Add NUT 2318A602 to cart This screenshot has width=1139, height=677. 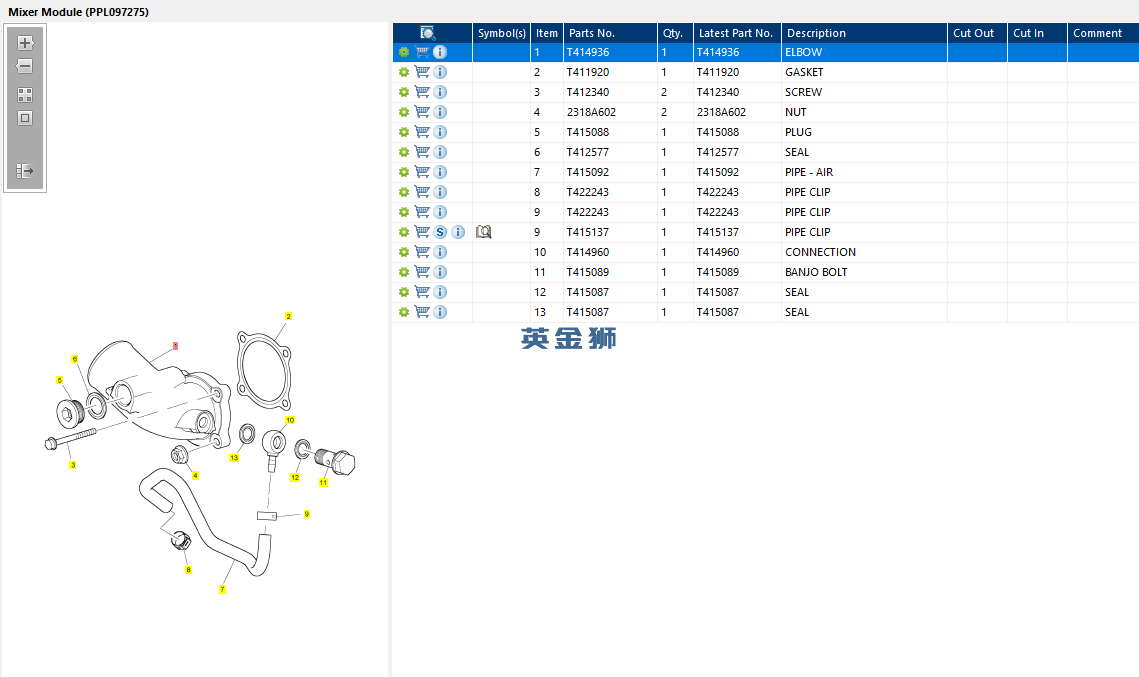422,112
